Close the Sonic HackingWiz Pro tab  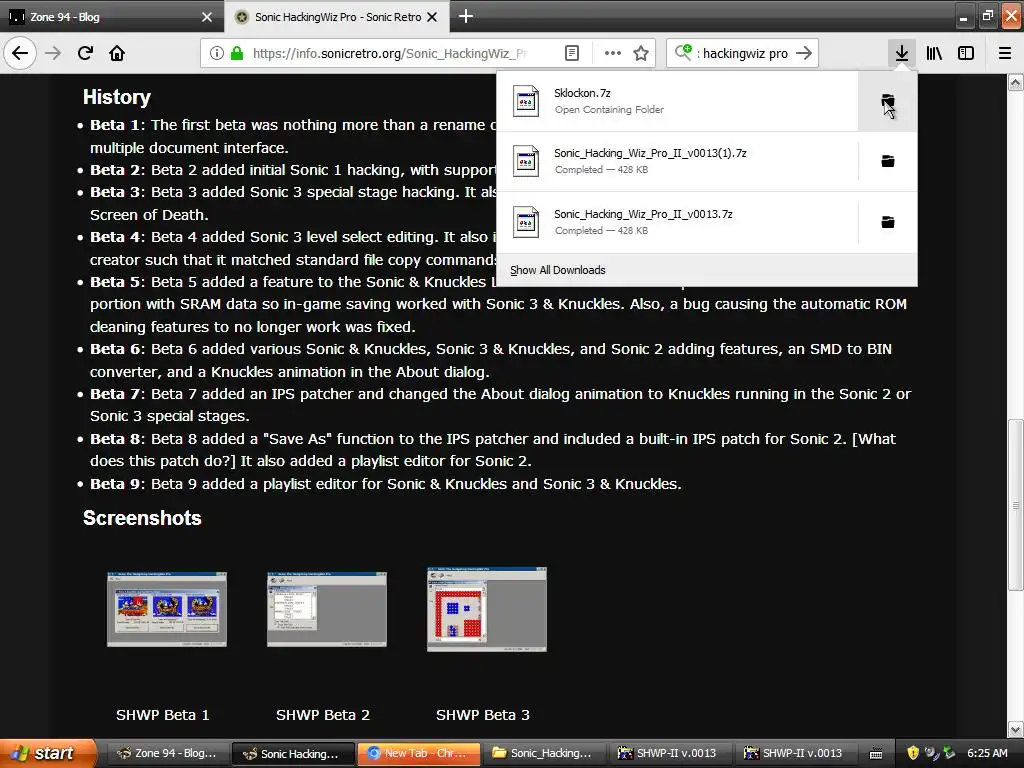click(x=432, y=17)
